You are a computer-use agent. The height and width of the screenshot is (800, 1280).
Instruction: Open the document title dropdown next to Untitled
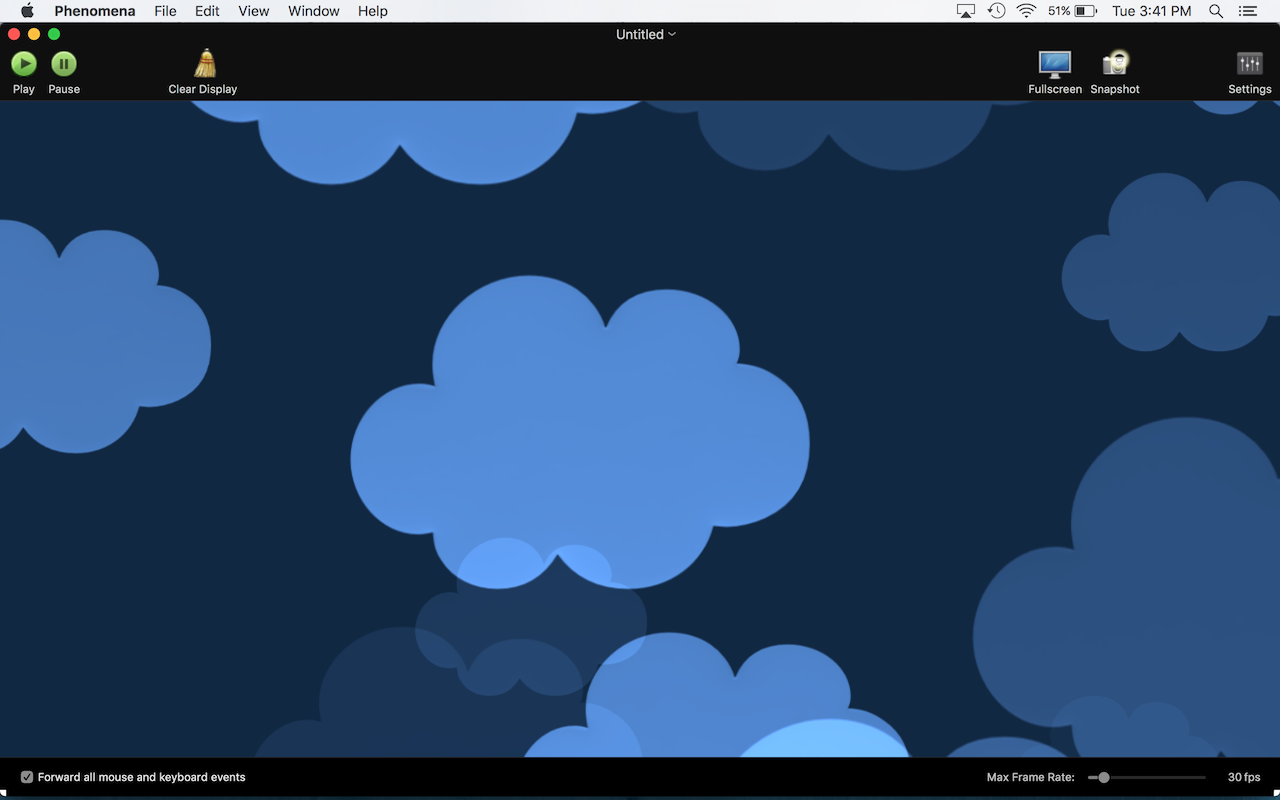point(672,34)
